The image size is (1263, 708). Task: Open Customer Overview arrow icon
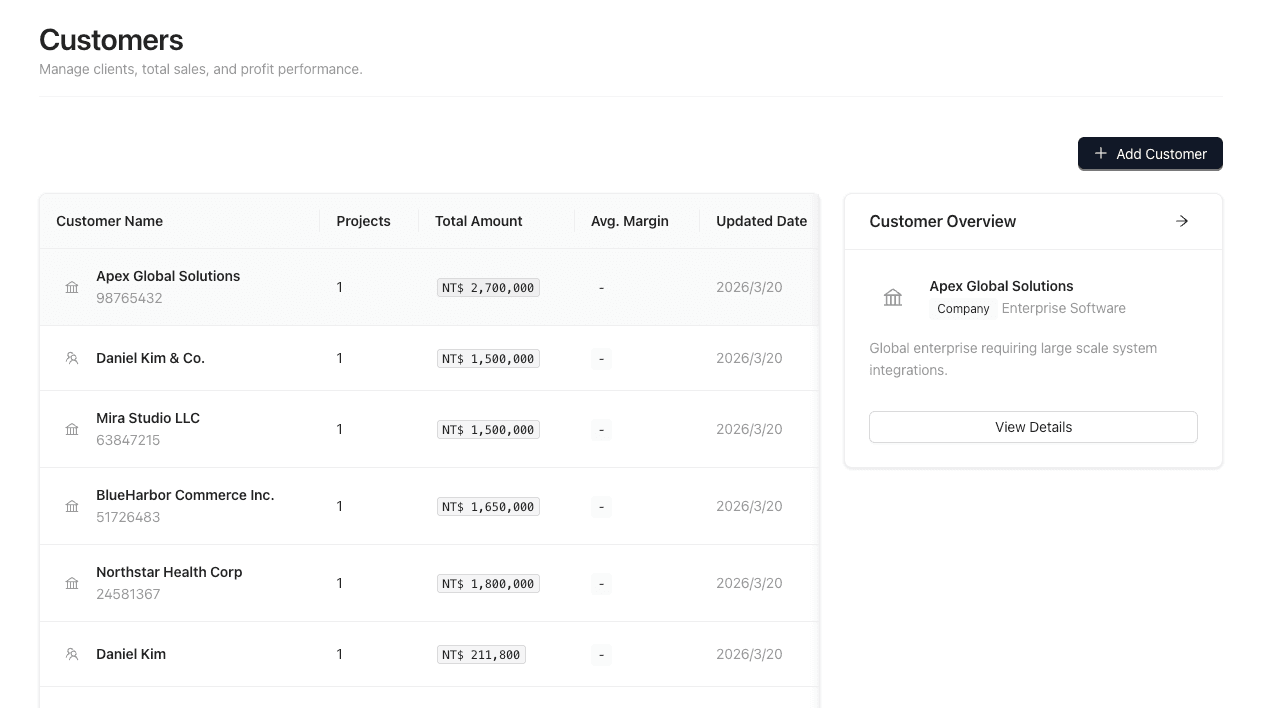tap(1182, 221)
